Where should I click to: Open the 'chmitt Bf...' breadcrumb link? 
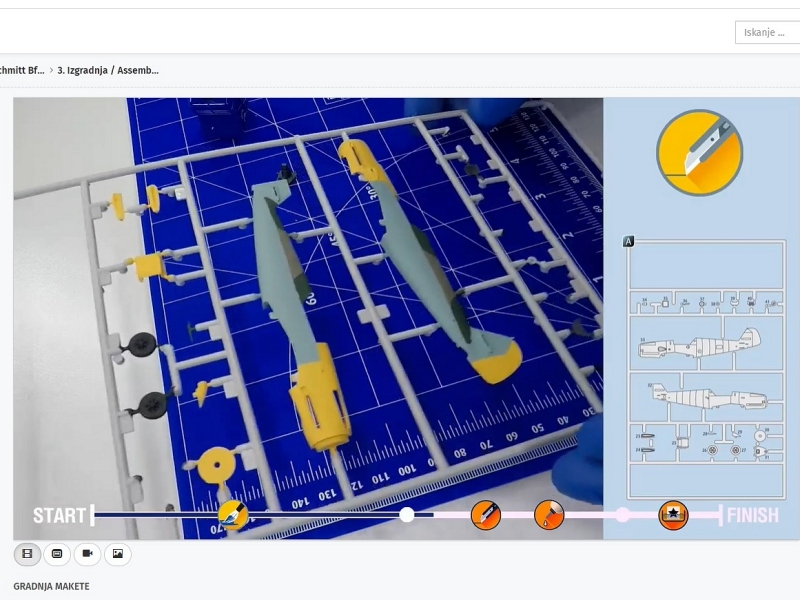click(22, 70)
